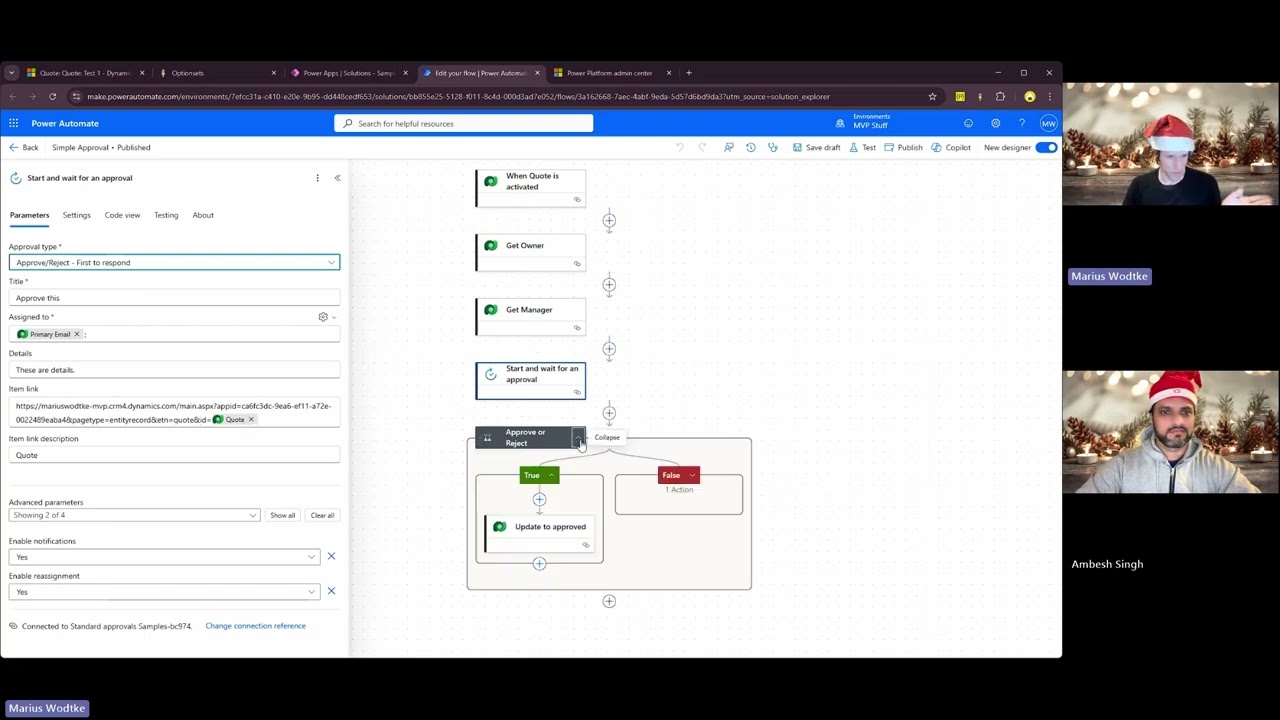Switch to the Testing tab

(x=166, y=215)
